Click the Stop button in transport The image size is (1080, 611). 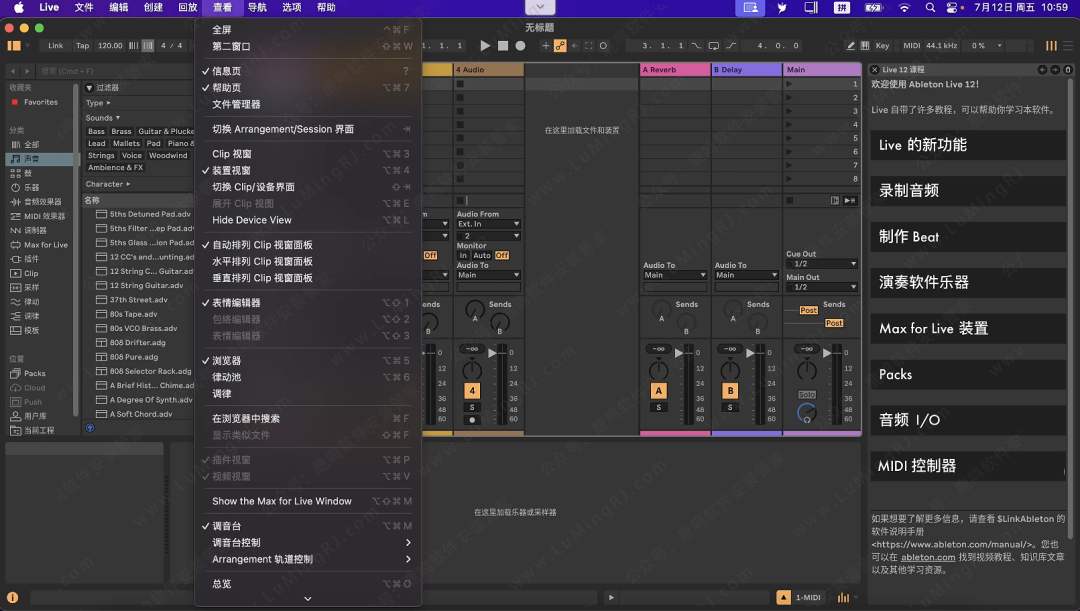(503, 46)
